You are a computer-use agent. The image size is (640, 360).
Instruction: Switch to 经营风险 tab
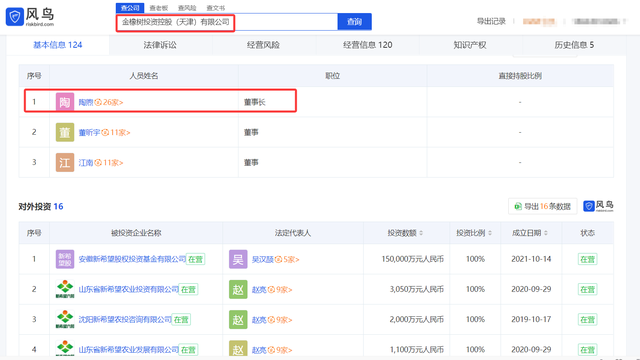click(263, 45)
